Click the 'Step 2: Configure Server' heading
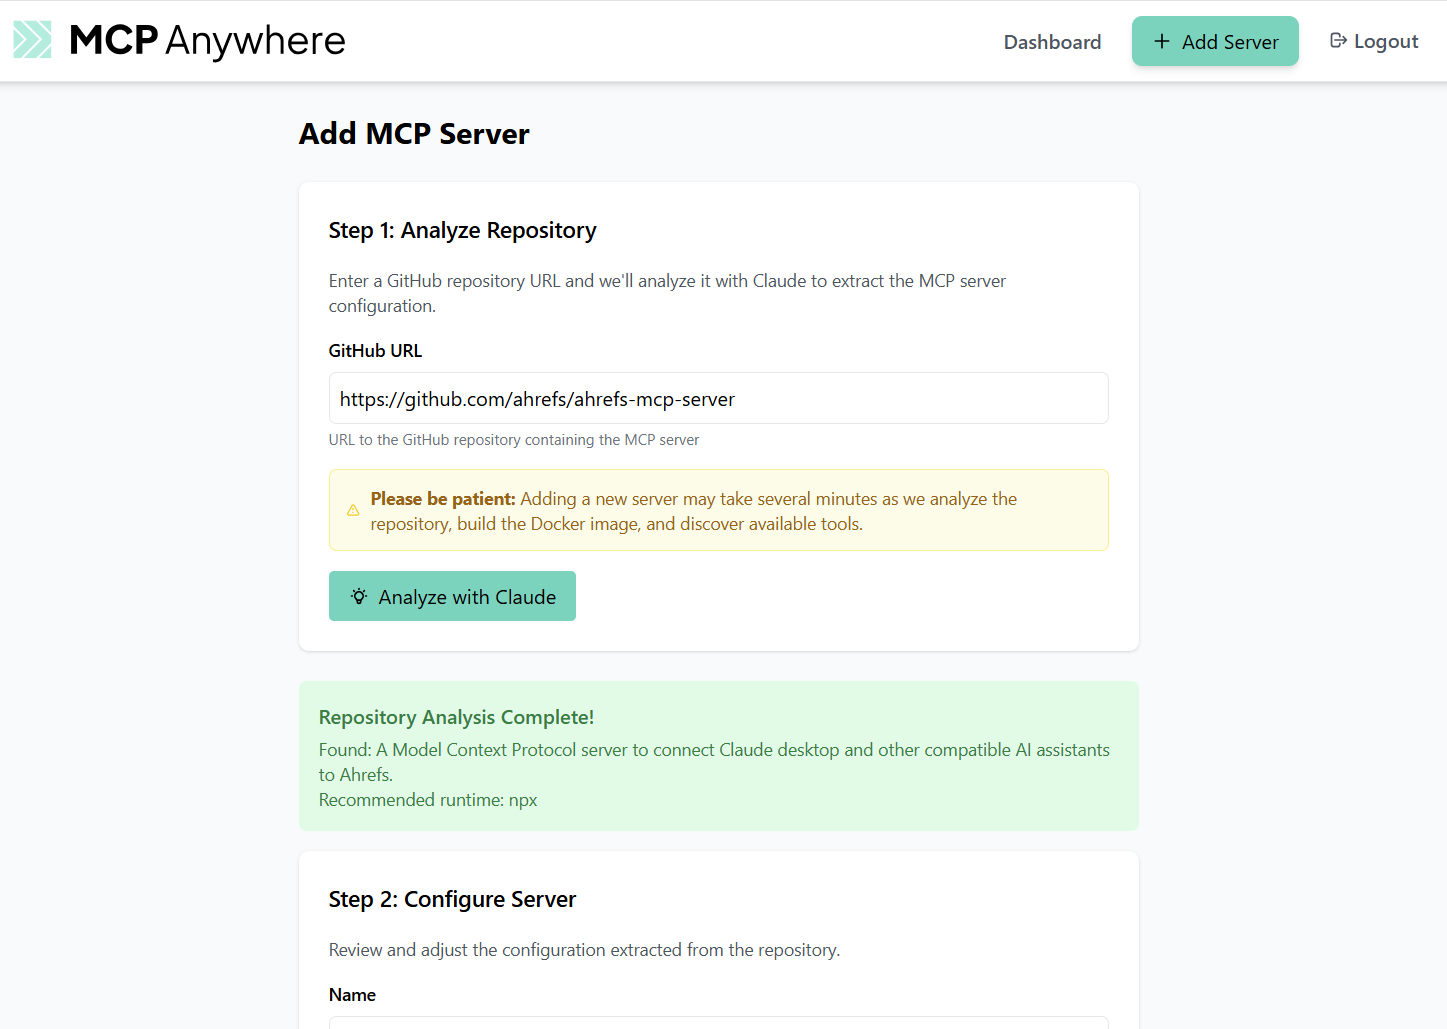1447x1029 pixels. click(x=452, y=899)
